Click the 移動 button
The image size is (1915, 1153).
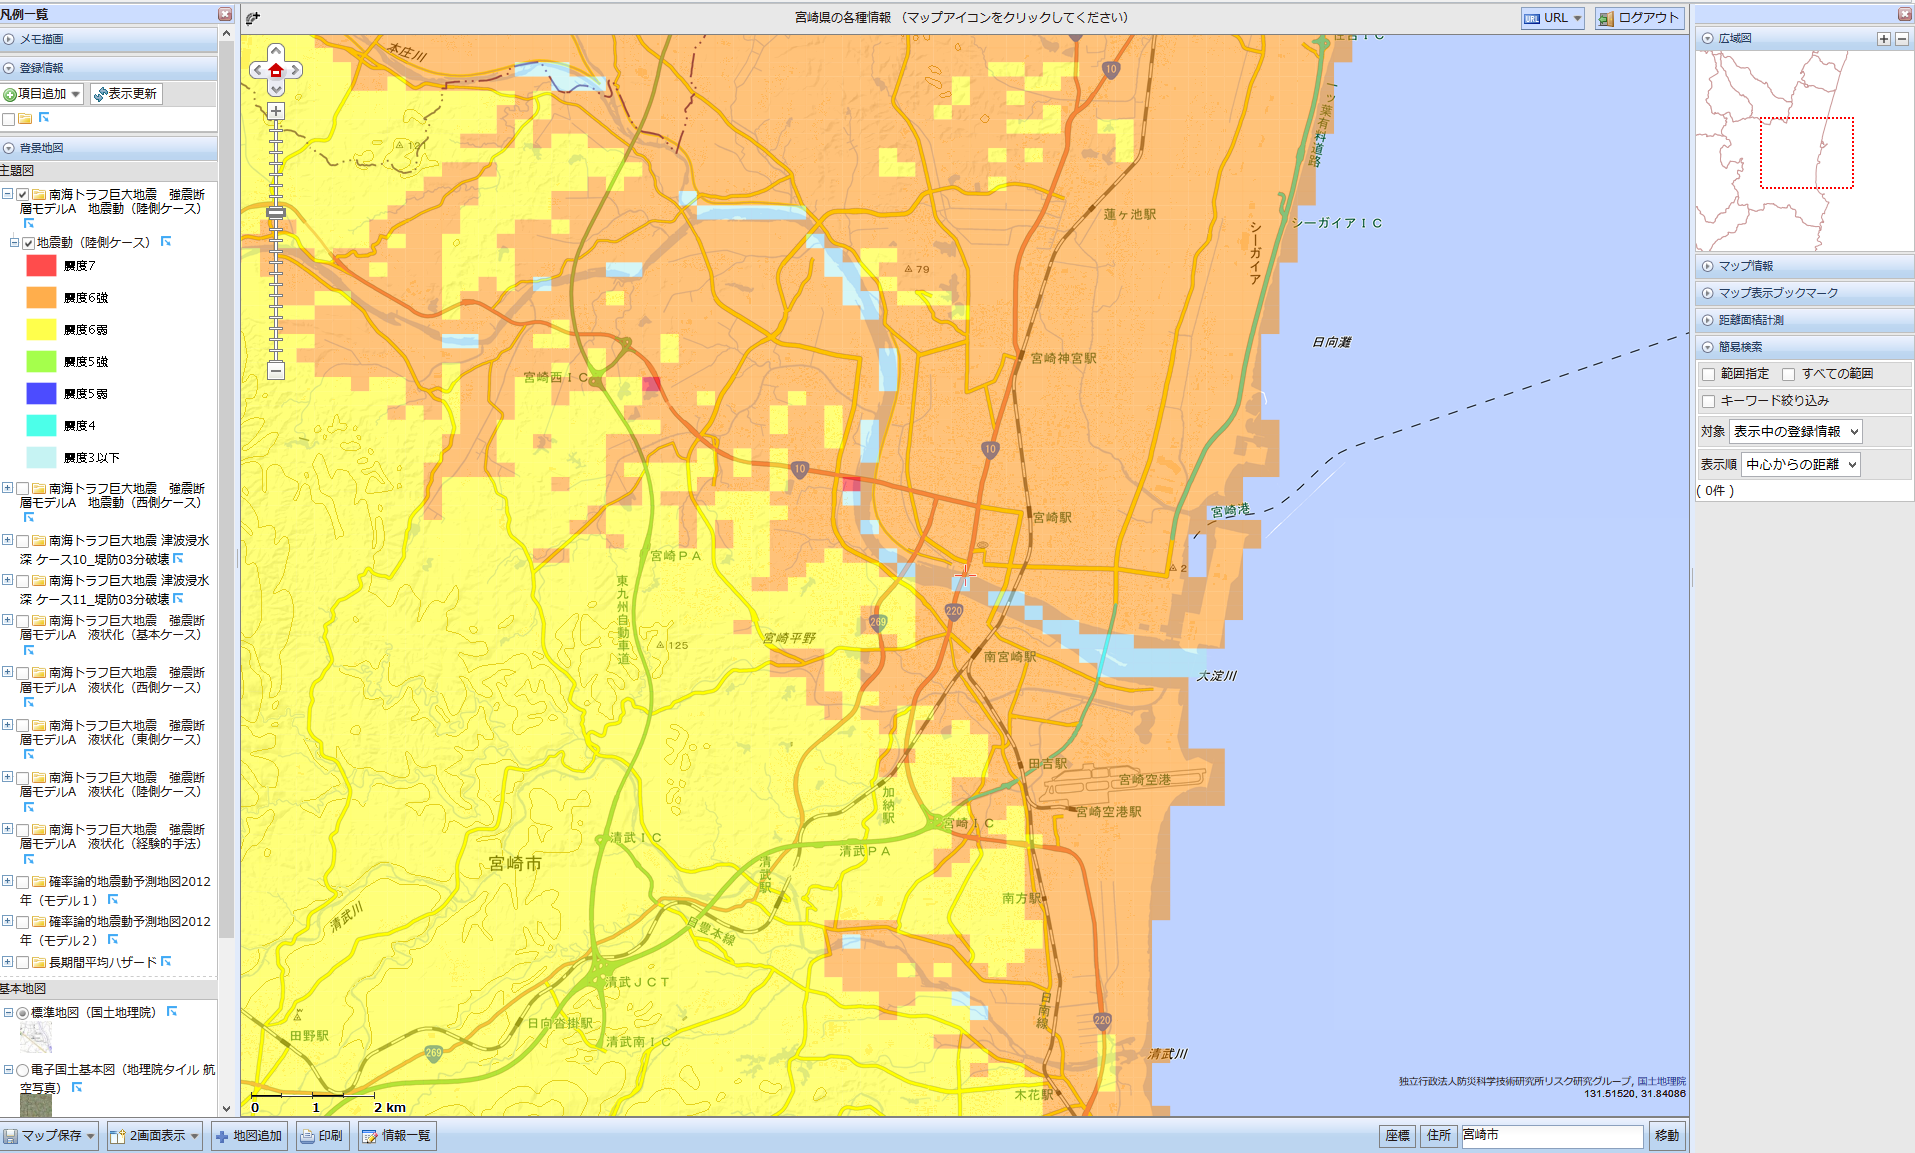click(1666, 1136)
